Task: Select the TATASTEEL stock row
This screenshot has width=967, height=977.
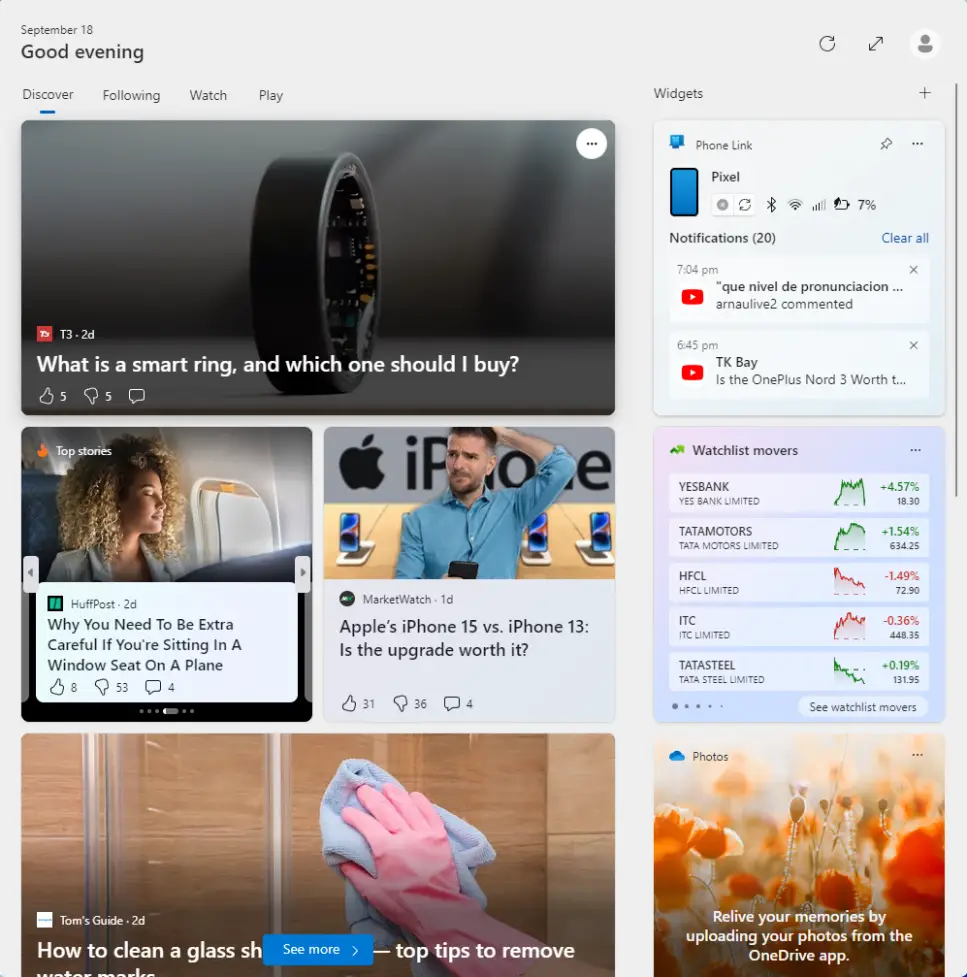Action: (x=799, y=672)
